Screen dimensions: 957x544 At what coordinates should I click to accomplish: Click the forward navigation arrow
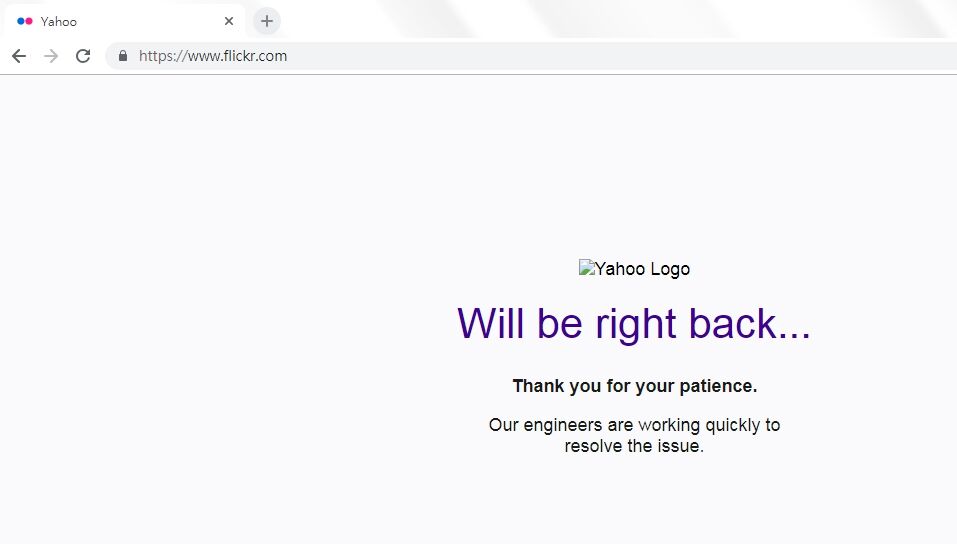[51, 56]
